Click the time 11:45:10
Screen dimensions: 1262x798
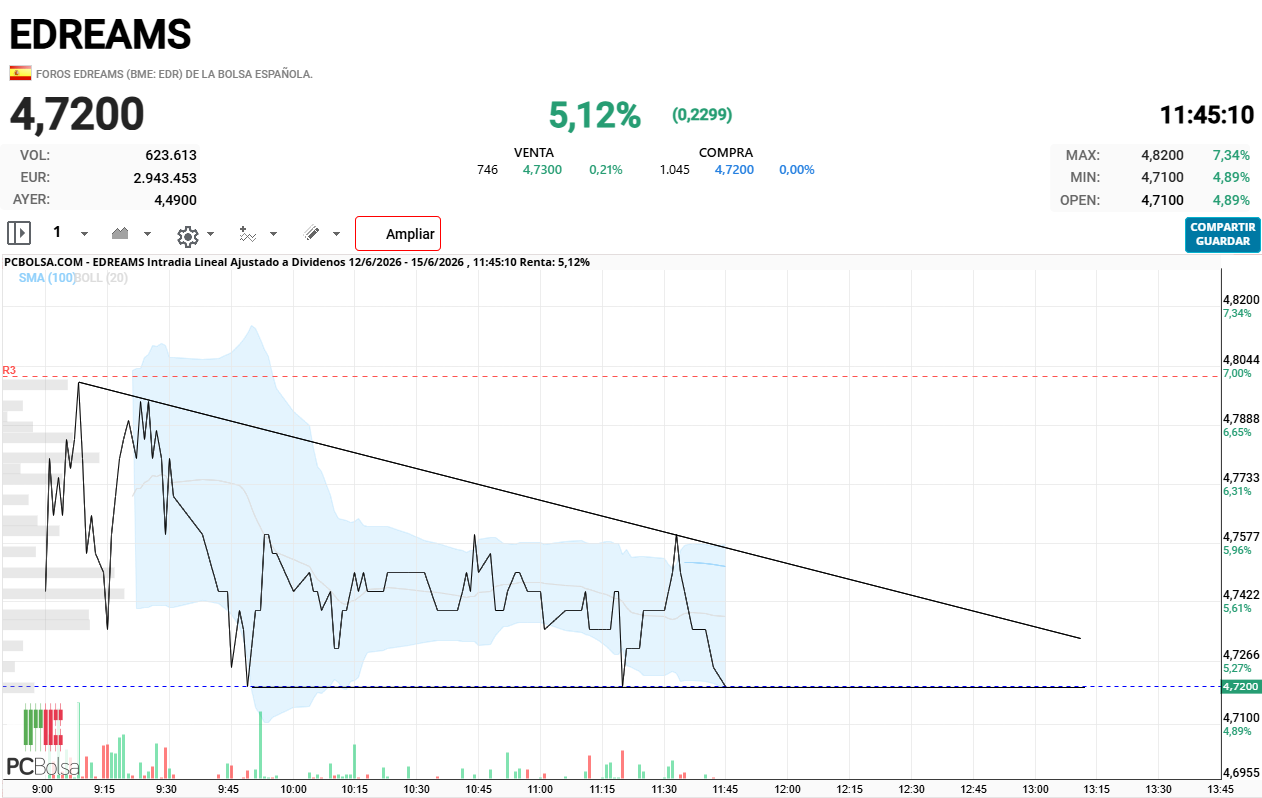coord(1207,115)
